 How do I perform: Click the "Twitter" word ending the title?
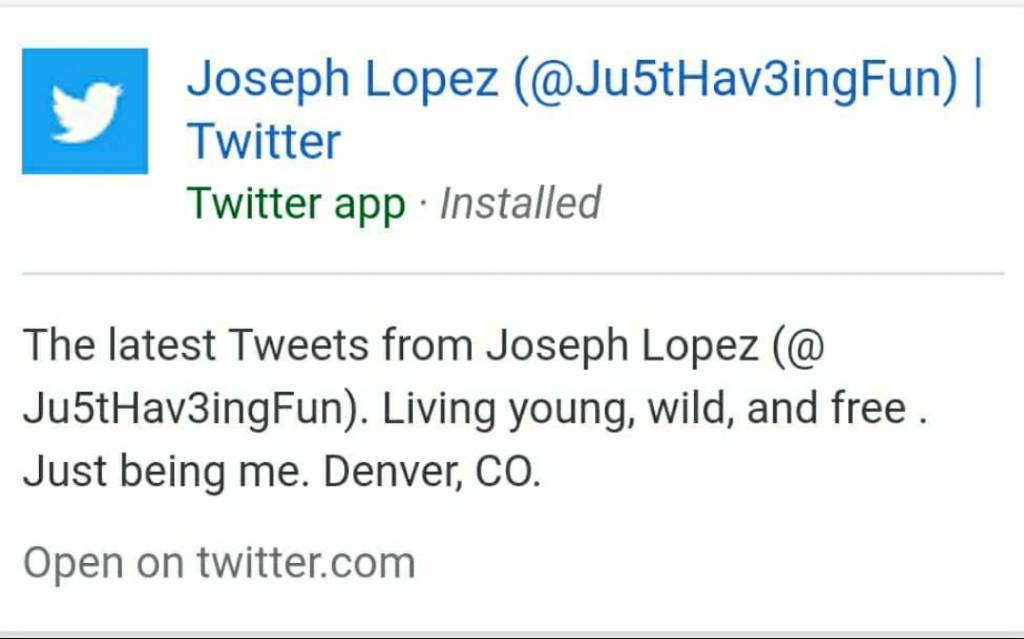pos(264,142)
